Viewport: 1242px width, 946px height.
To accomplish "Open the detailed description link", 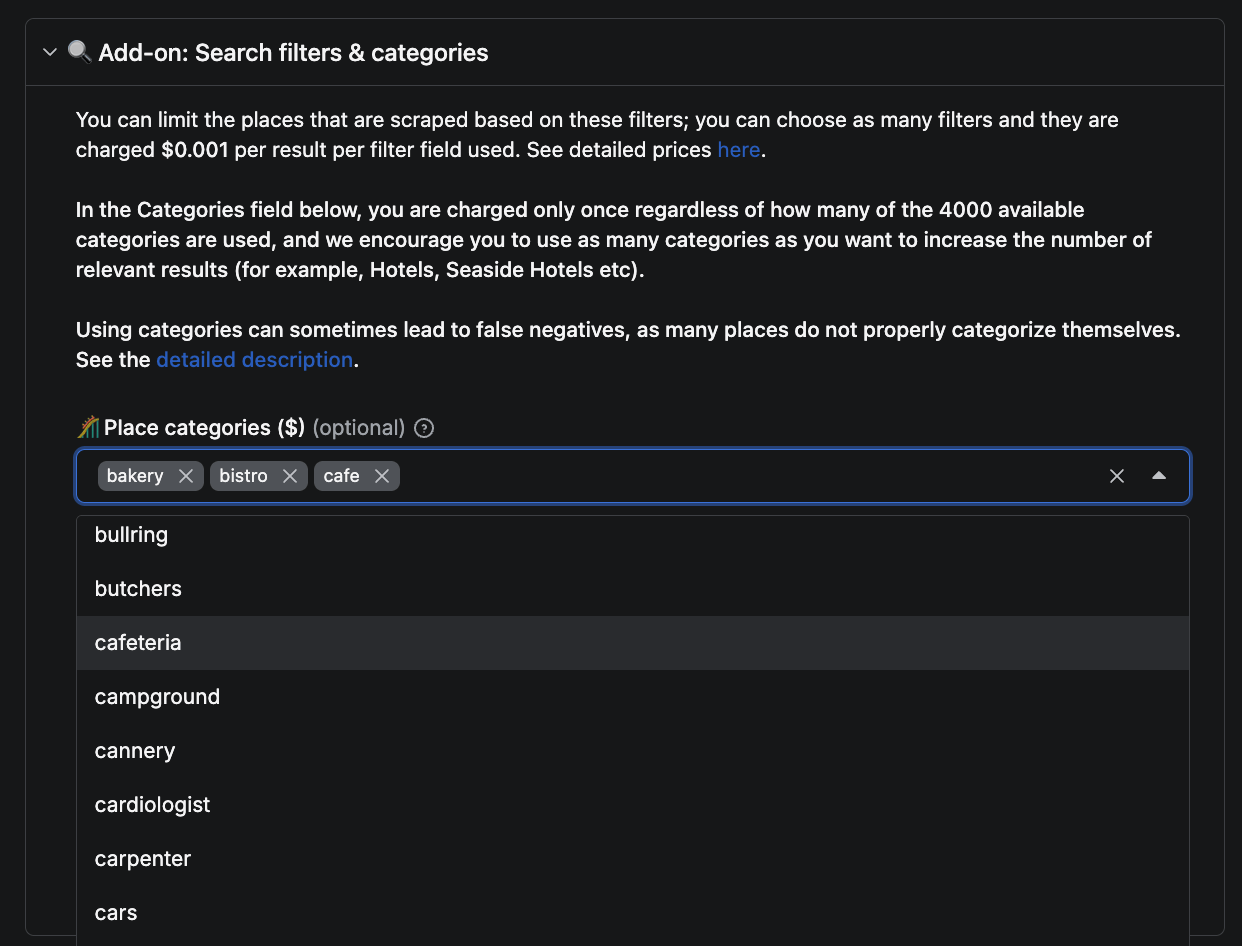I will (x=254, y=360).
